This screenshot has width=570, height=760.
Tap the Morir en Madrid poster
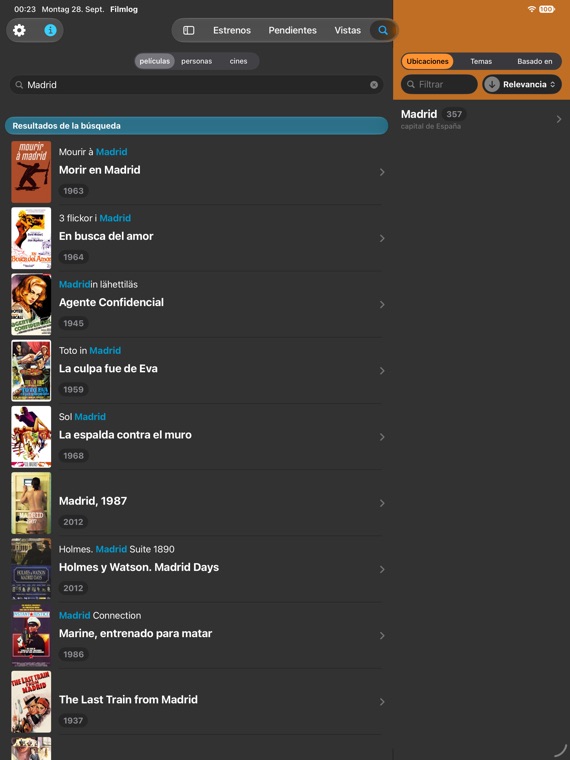31,172
